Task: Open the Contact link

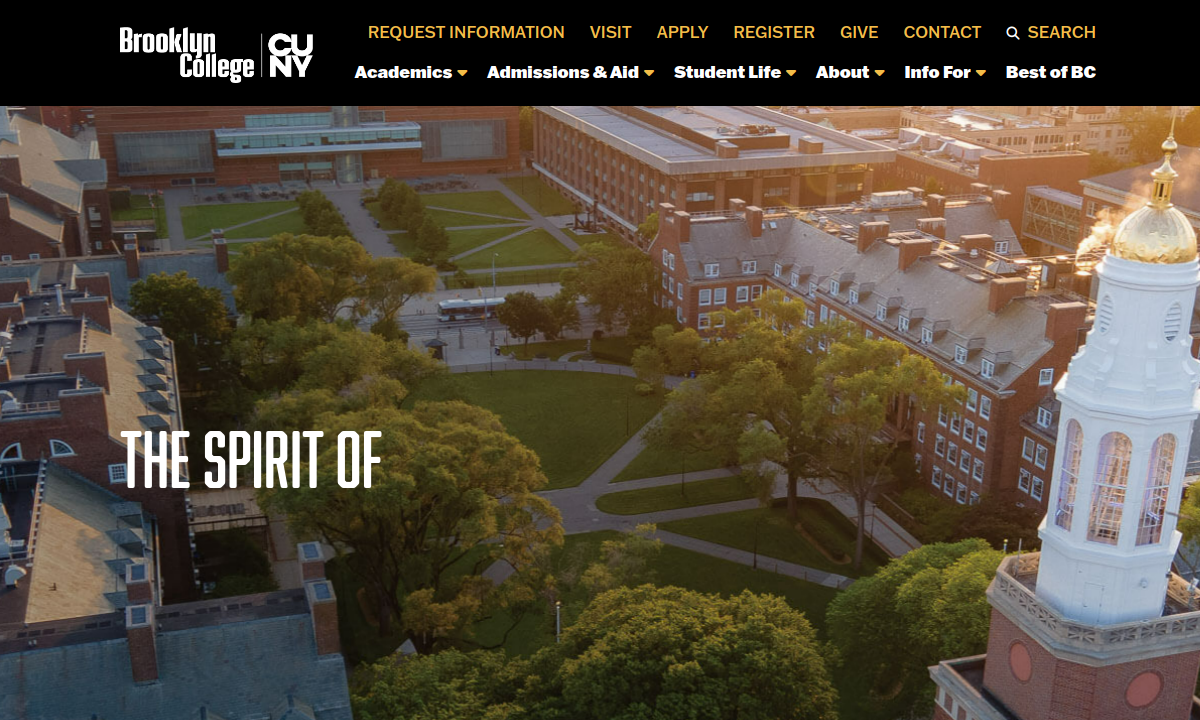Action: pos(942,32)
